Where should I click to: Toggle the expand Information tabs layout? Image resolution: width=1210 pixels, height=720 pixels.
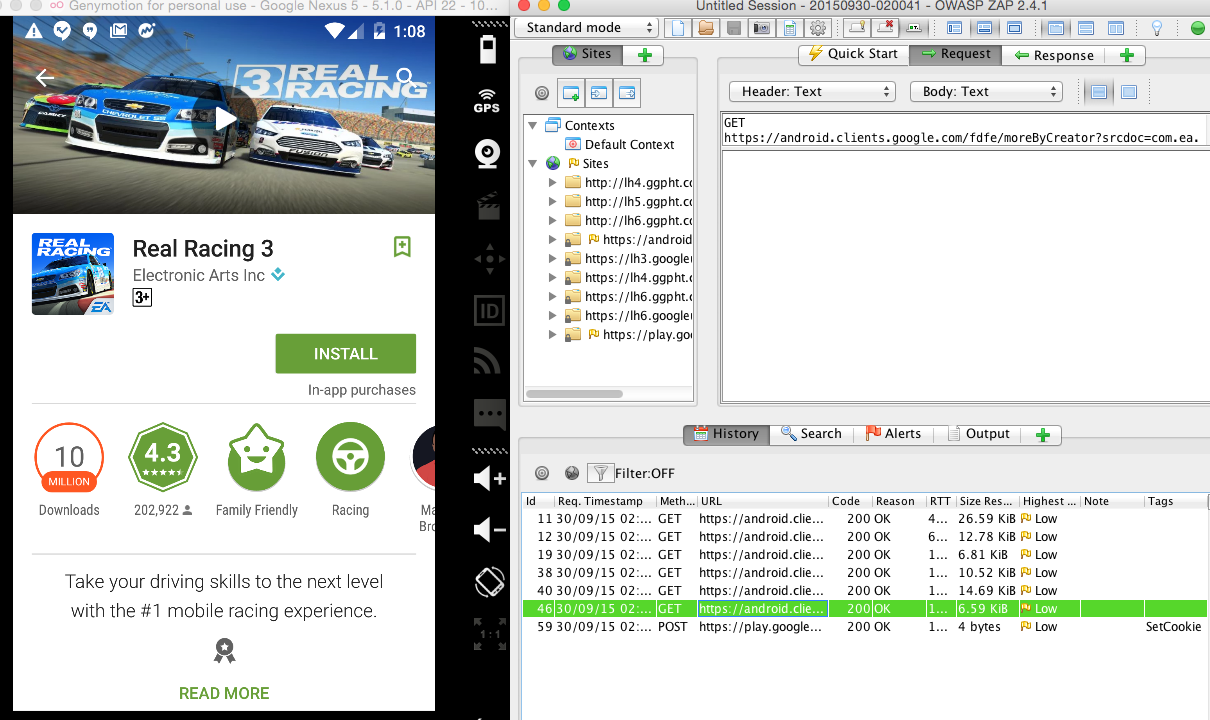[x=984, y=28]
